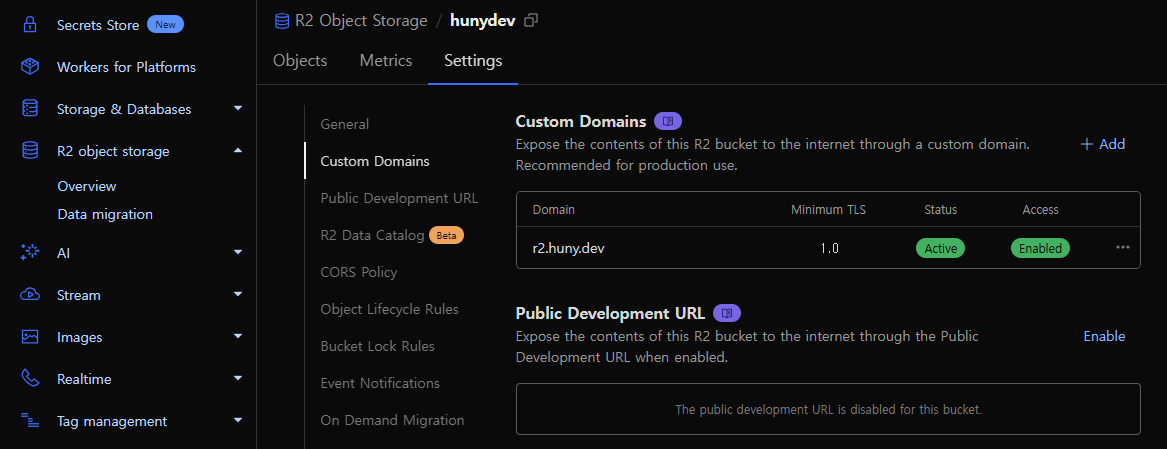
Task: Enable the Public Development URL
Action: pyautogui.click(x=1104, y=337)
